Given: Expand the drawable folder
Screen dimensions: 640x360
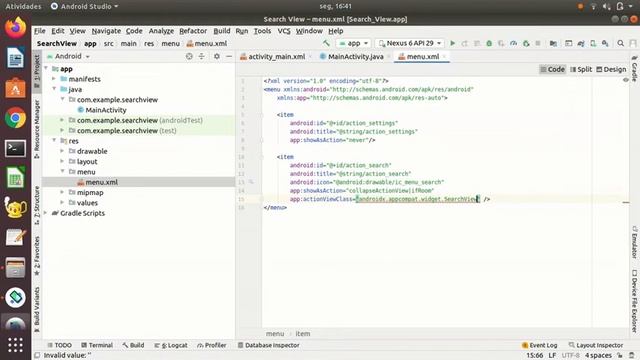Looking at the screenshot, I should [x=62, y=151].
